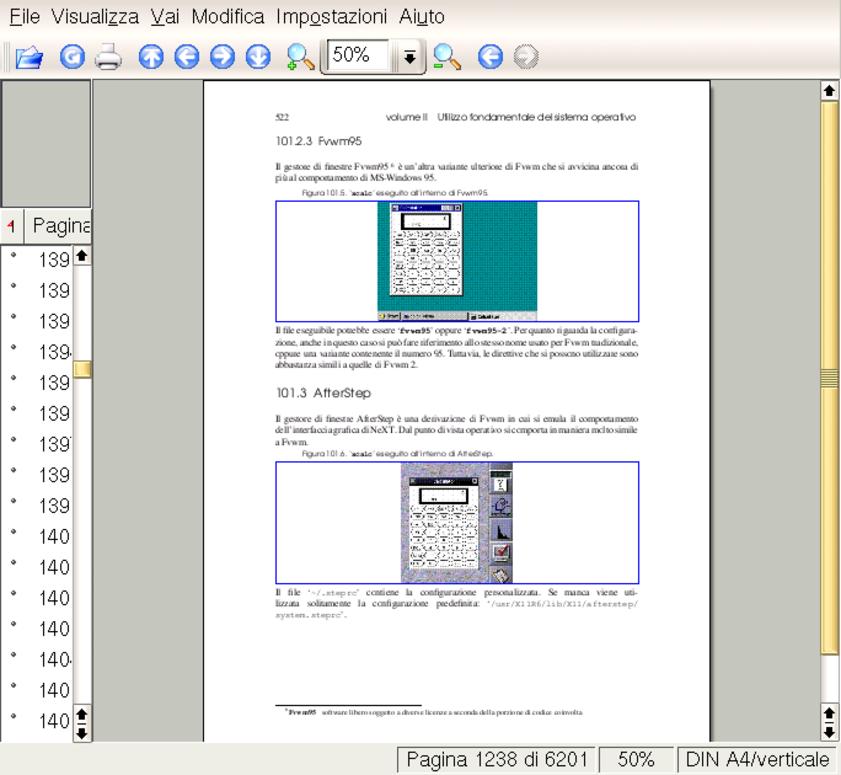Reload the document using the toolbar icon
Viewport: 841px width, 775px height.
[x=72, y=58]
